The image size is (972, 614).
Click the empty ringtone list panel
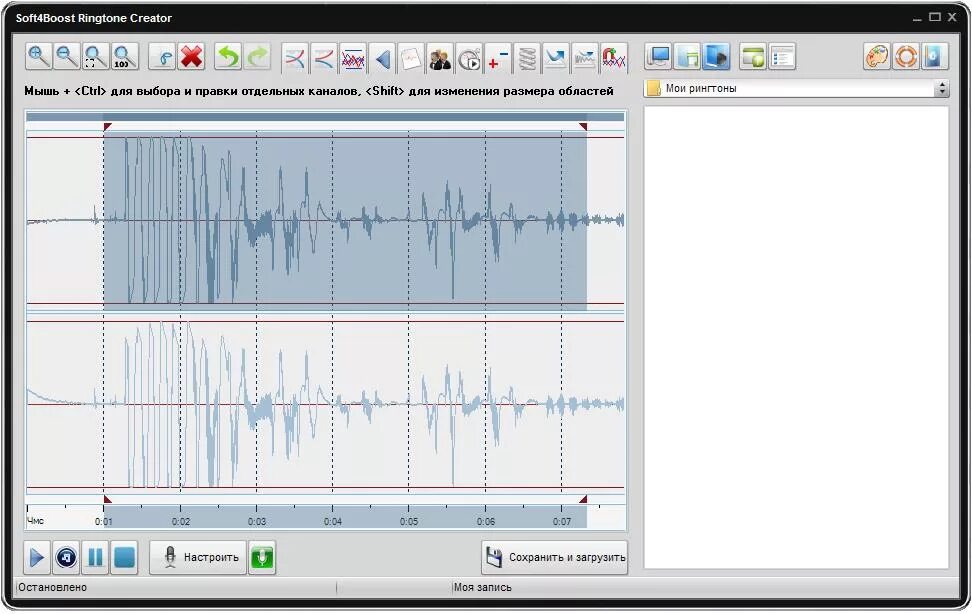point(796,337)
